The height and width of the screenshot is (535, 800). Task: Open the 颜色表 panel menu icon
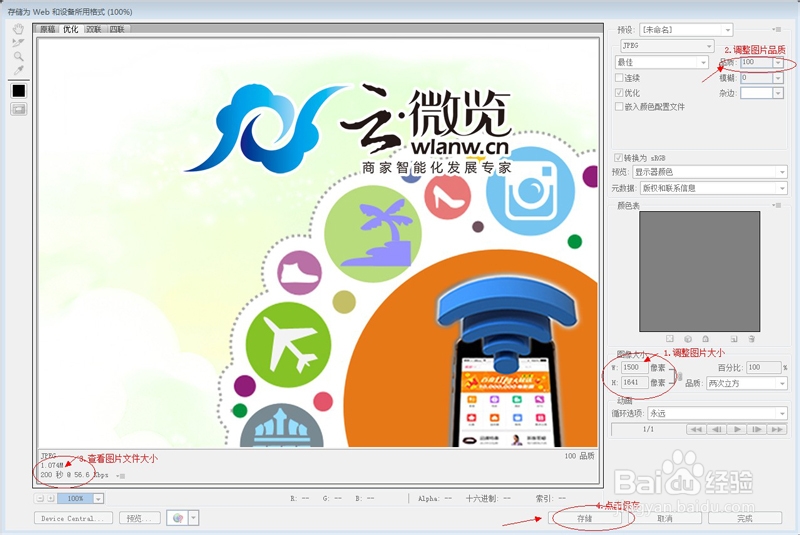(777, 205)
